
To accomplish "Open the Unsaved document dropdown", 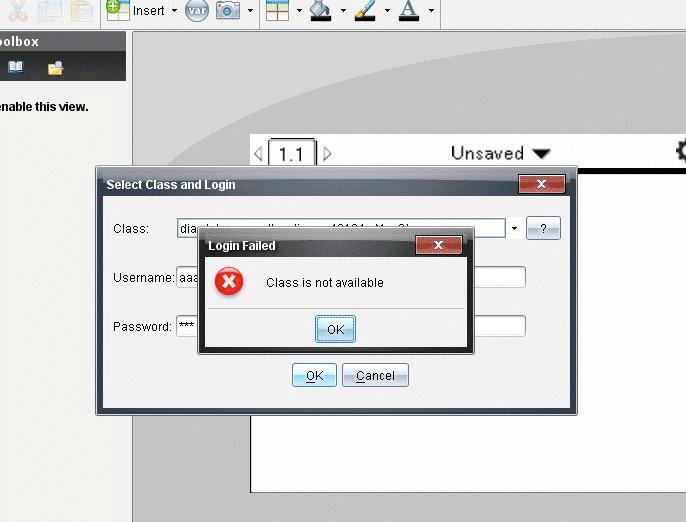I will [x=500, y=153].
